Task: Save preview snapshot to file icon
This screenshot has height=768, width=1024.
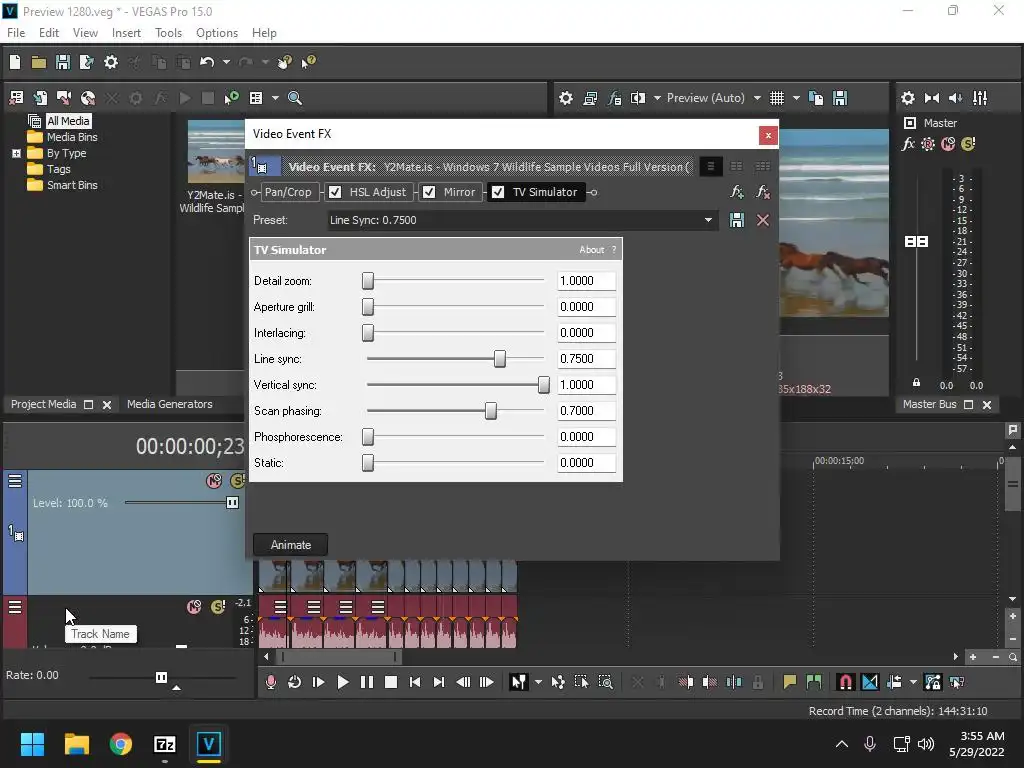Action: point(840,98)
